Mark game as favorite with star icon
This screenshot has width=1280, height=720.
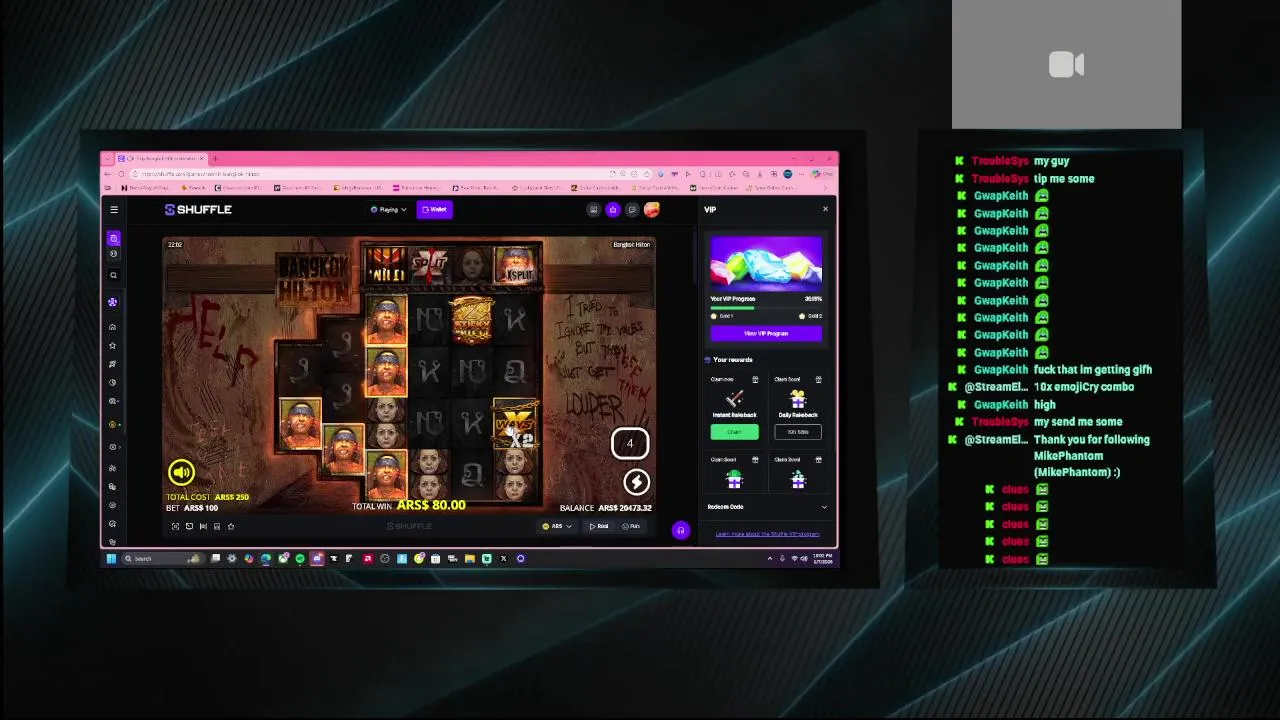click(x=231, y=526)
